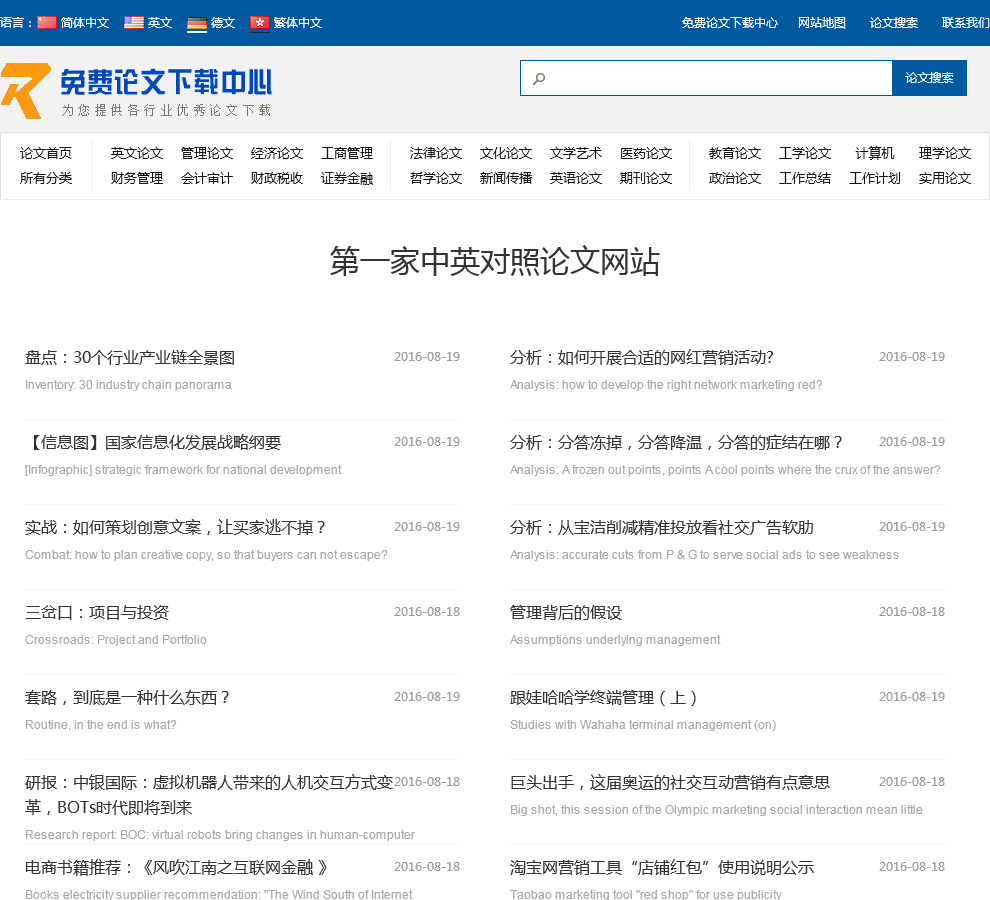Open the 所有分类 navigation item
The width and height of the screenshot is (990, 900).
point(46,178)
